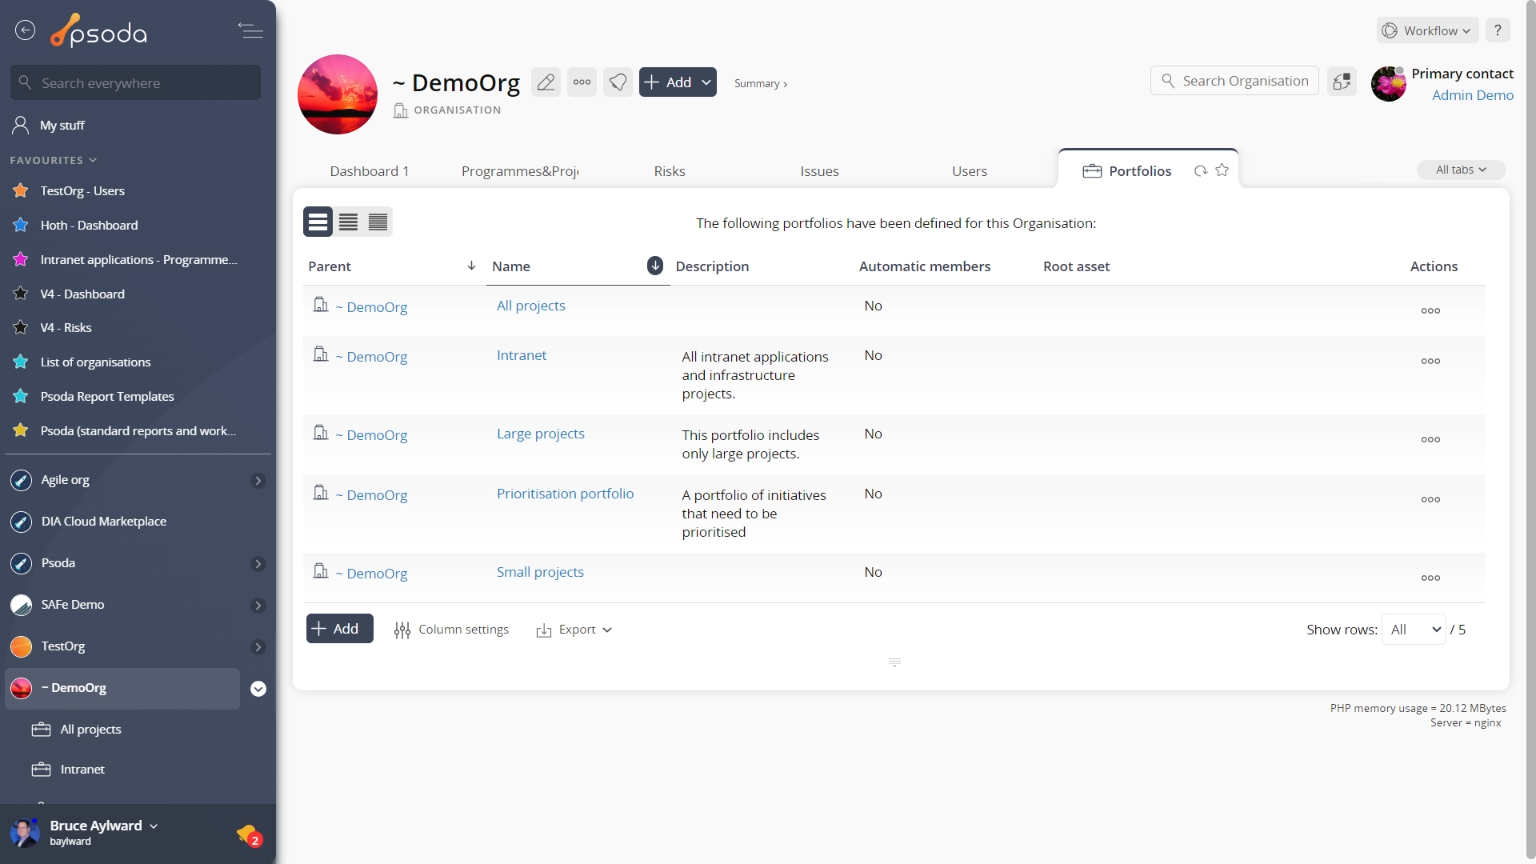Click the icon right of Search Organisation
The image size is (1536, 864).
click(x=1342, y=81)
